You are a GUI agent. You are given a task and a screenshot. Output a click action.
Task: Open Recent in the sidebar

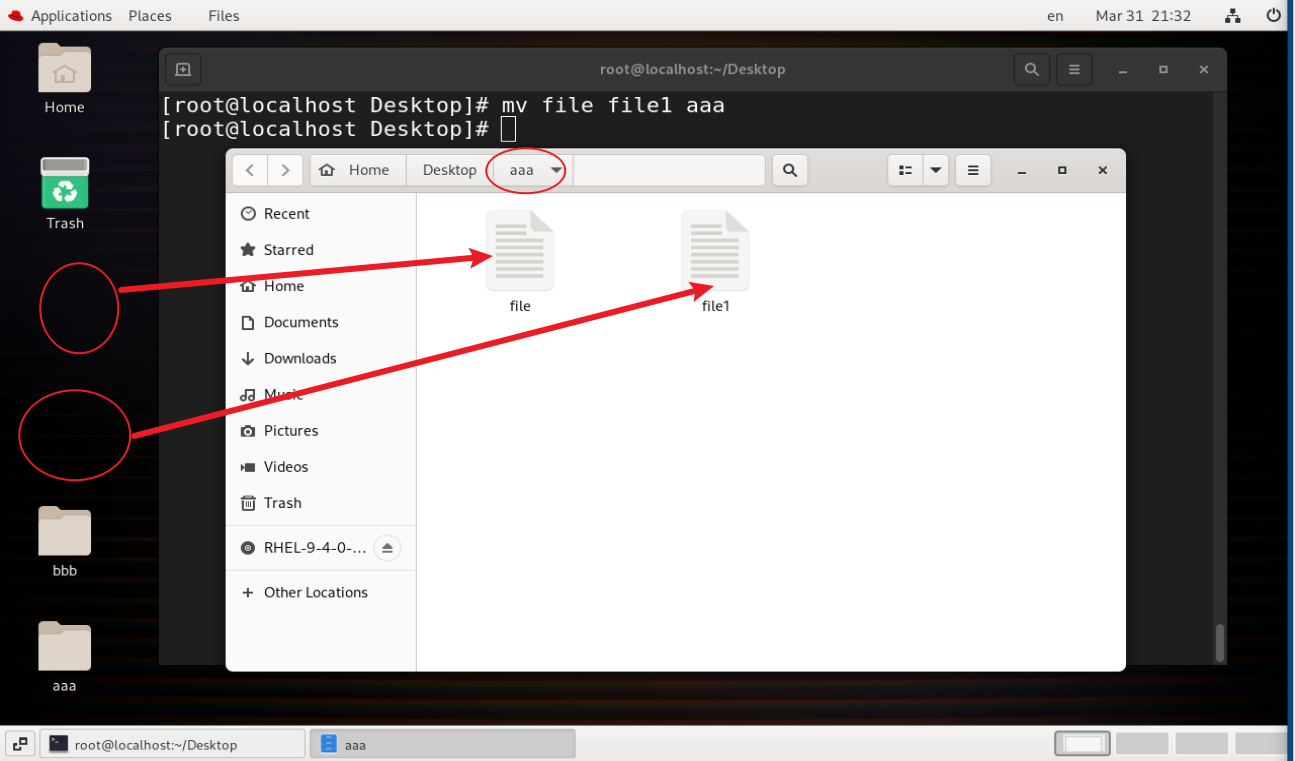click(x=321, y=214)
